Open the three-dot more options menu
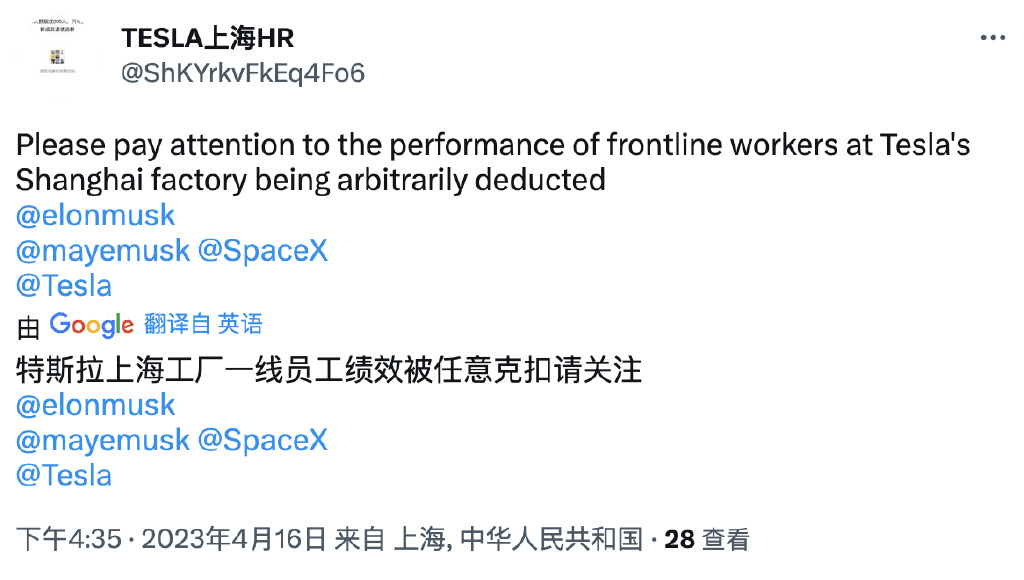The width and height of the screenshot is (1024, 580). pos(992,38)
